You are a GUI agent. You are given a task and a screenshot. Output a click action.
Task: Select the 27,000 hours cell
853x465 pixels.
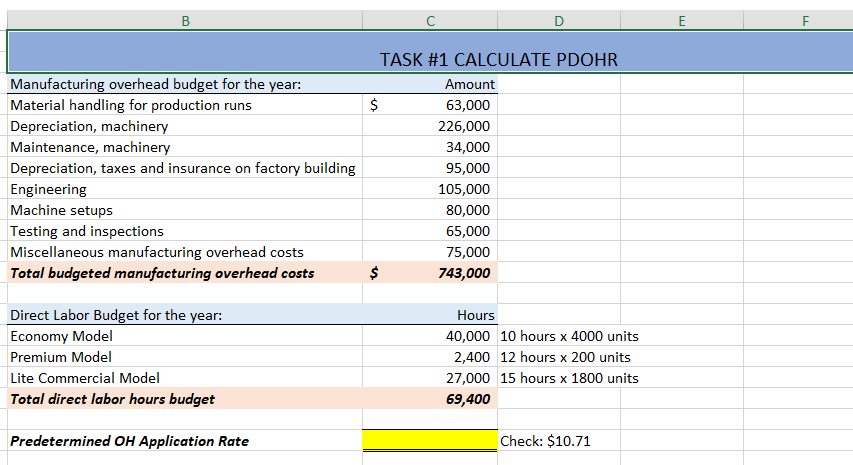(430, 378)
